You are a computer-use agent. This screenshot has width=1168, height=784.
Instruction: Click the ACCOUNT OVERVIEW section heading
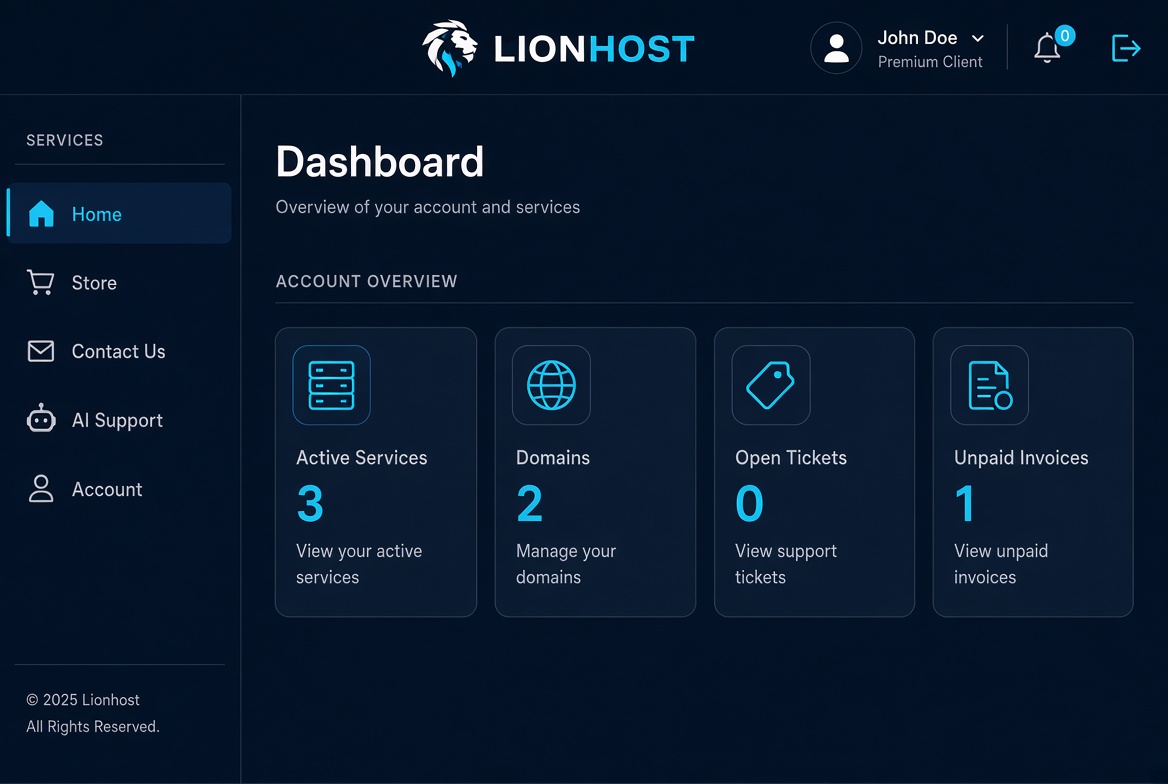click(x=366, y=281)
